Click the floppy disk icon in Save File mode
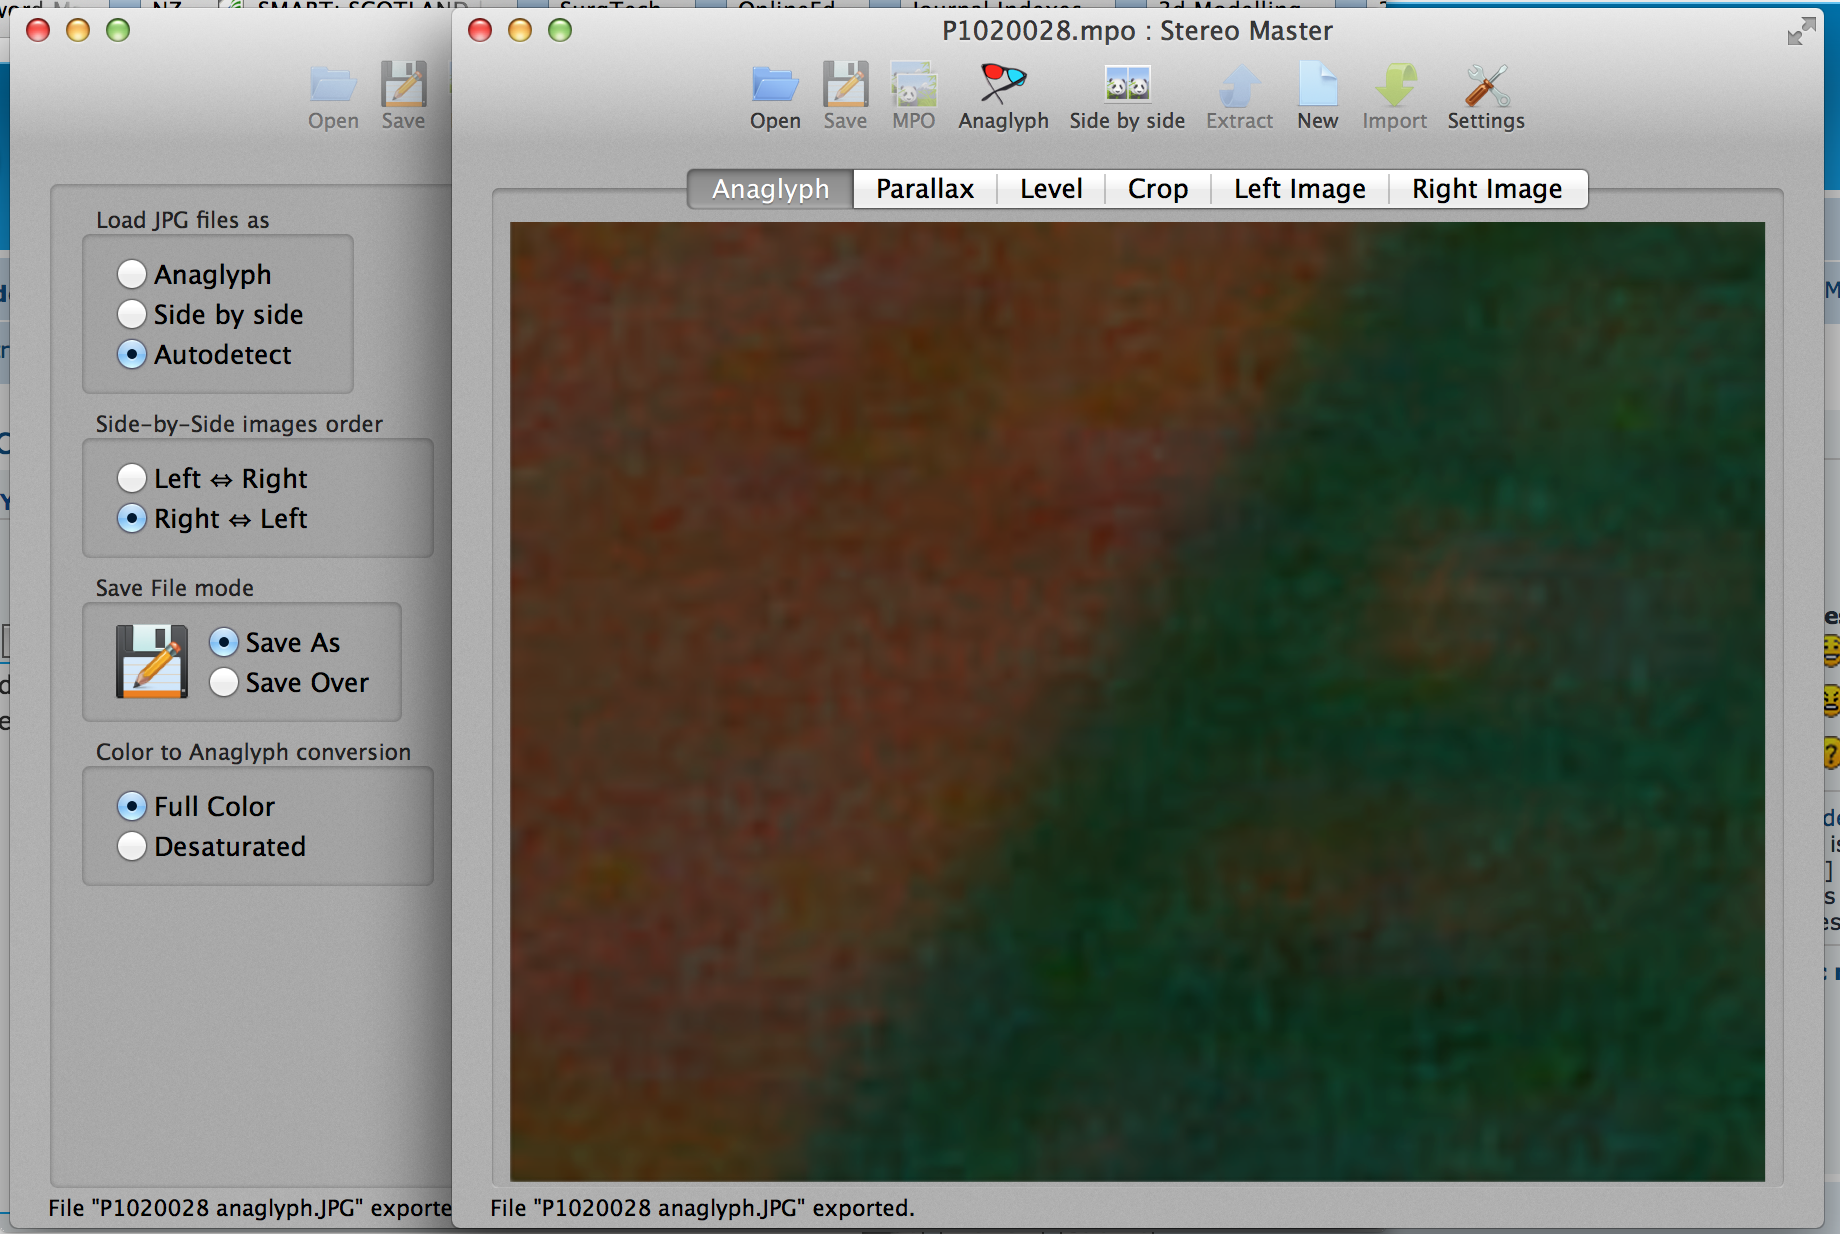 (x=152, y=662)
